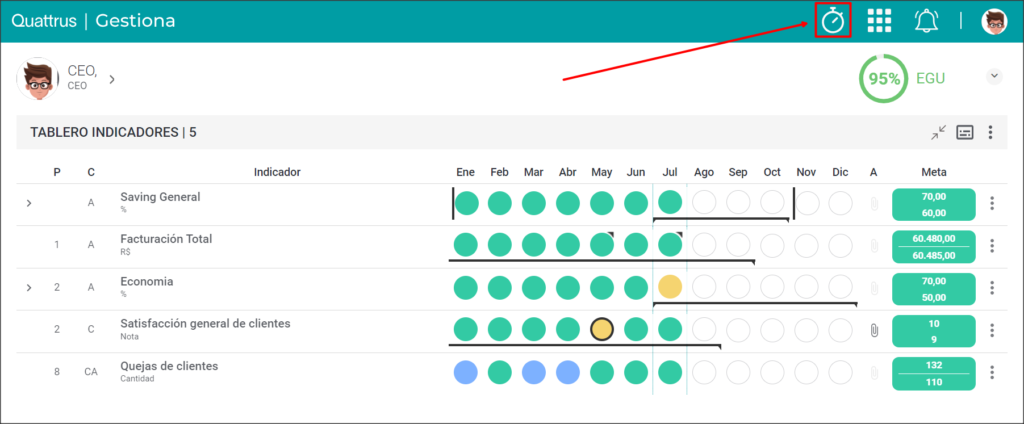Open Tablero Indicadores options menu
This screenshot has width=1024, height=424.
click(x=991, y=133)
